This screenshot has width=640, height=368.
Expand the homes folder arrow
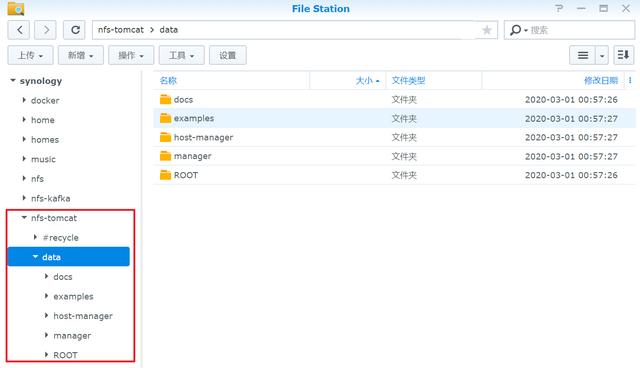click(24, 139)
